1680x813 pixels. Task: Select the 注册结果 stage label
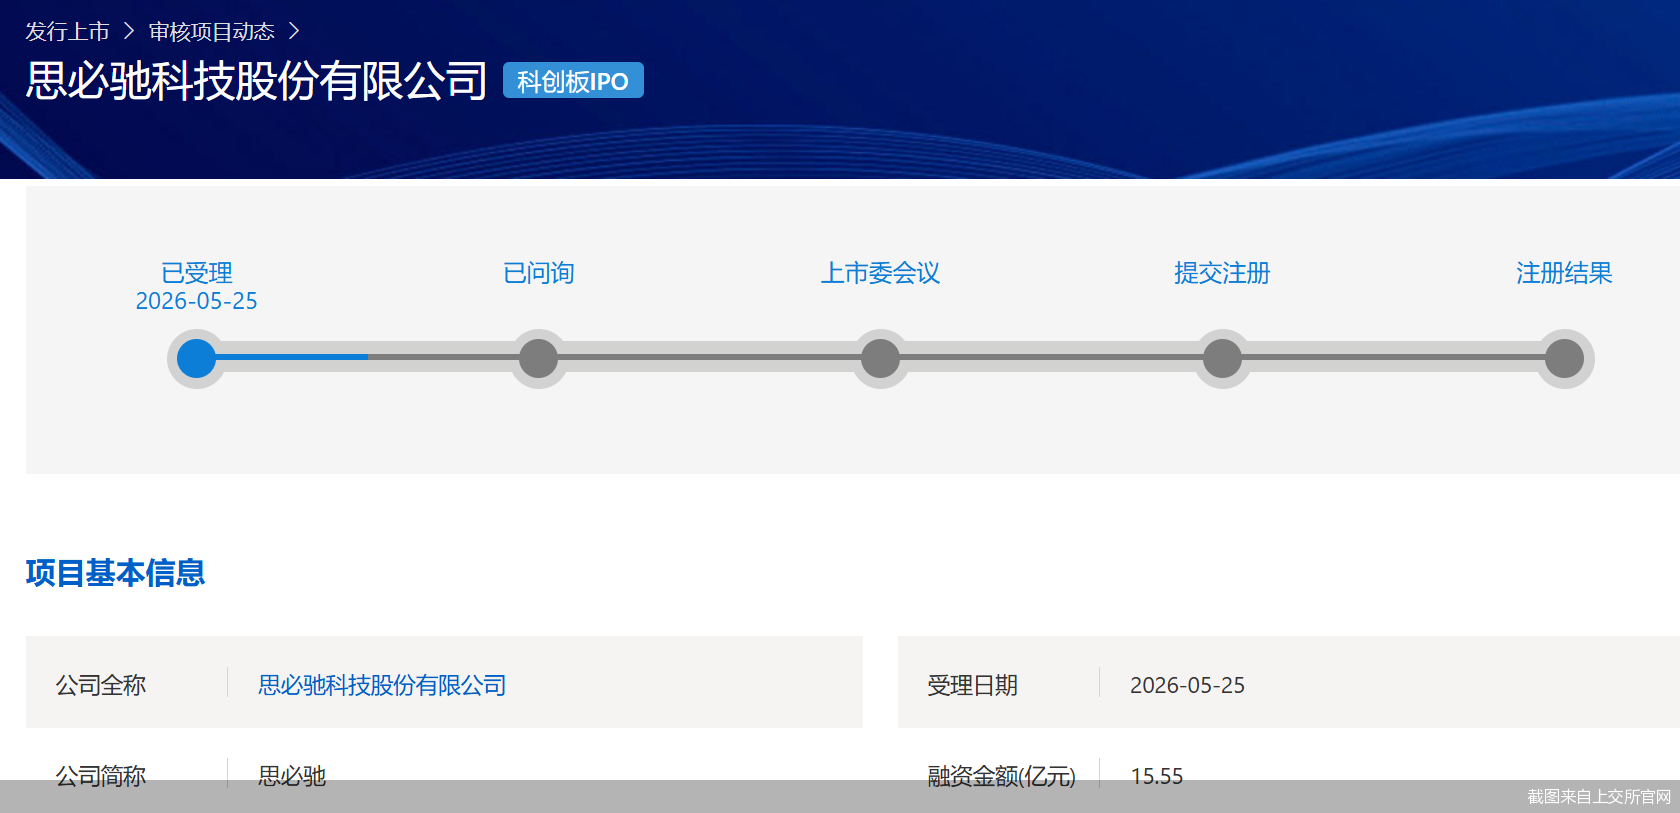(x=1564, y=273)
